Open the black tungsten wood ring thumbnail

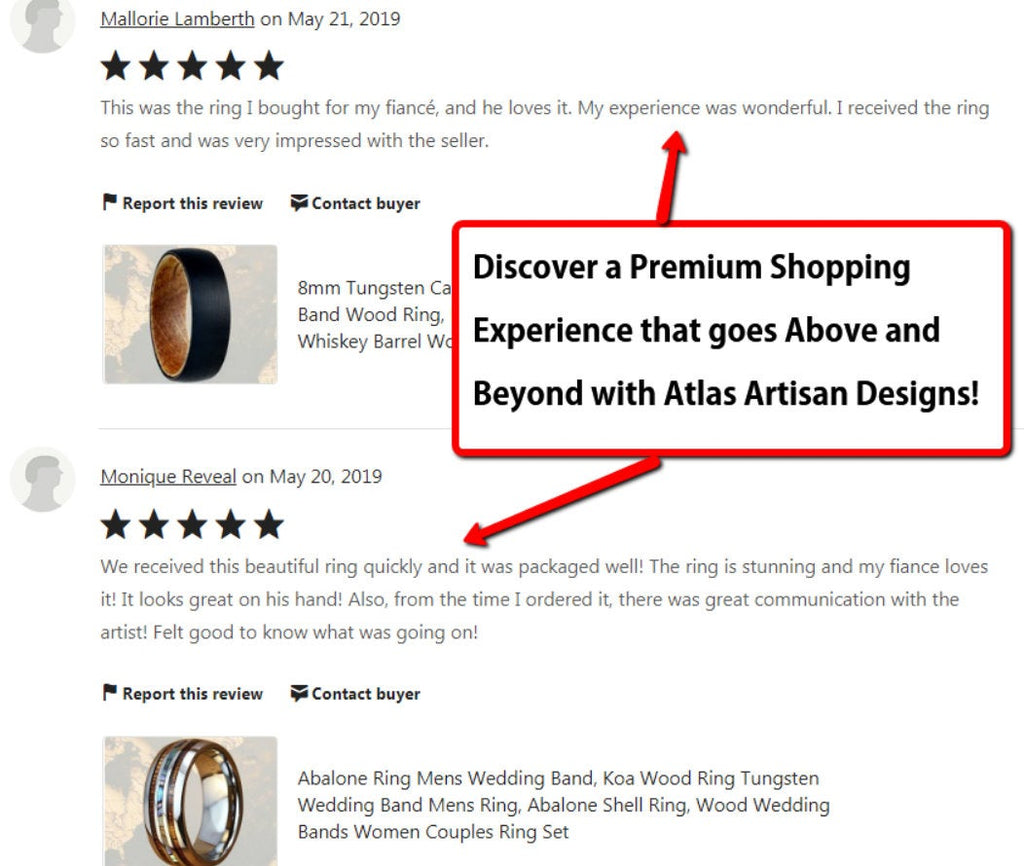pos(190,314)
